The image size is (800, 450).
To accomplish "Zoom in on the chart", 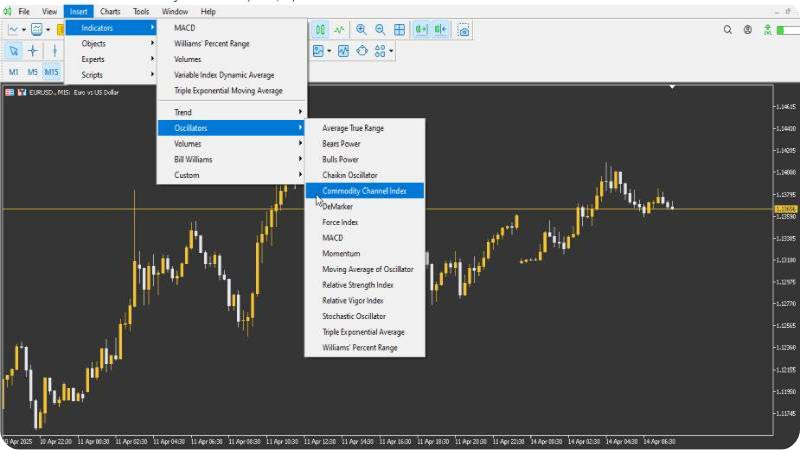I will click(361, 30).
